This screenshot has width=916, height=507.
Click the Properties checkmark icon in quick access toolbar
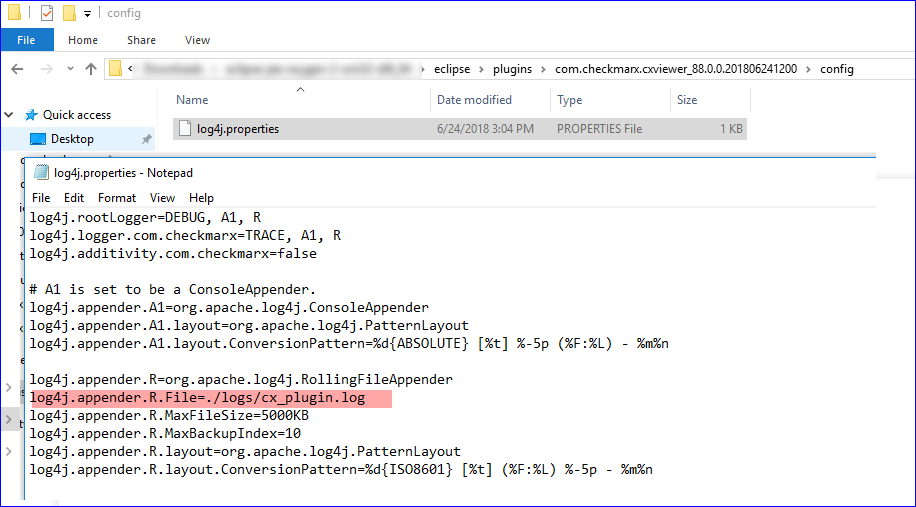(47, 13)
